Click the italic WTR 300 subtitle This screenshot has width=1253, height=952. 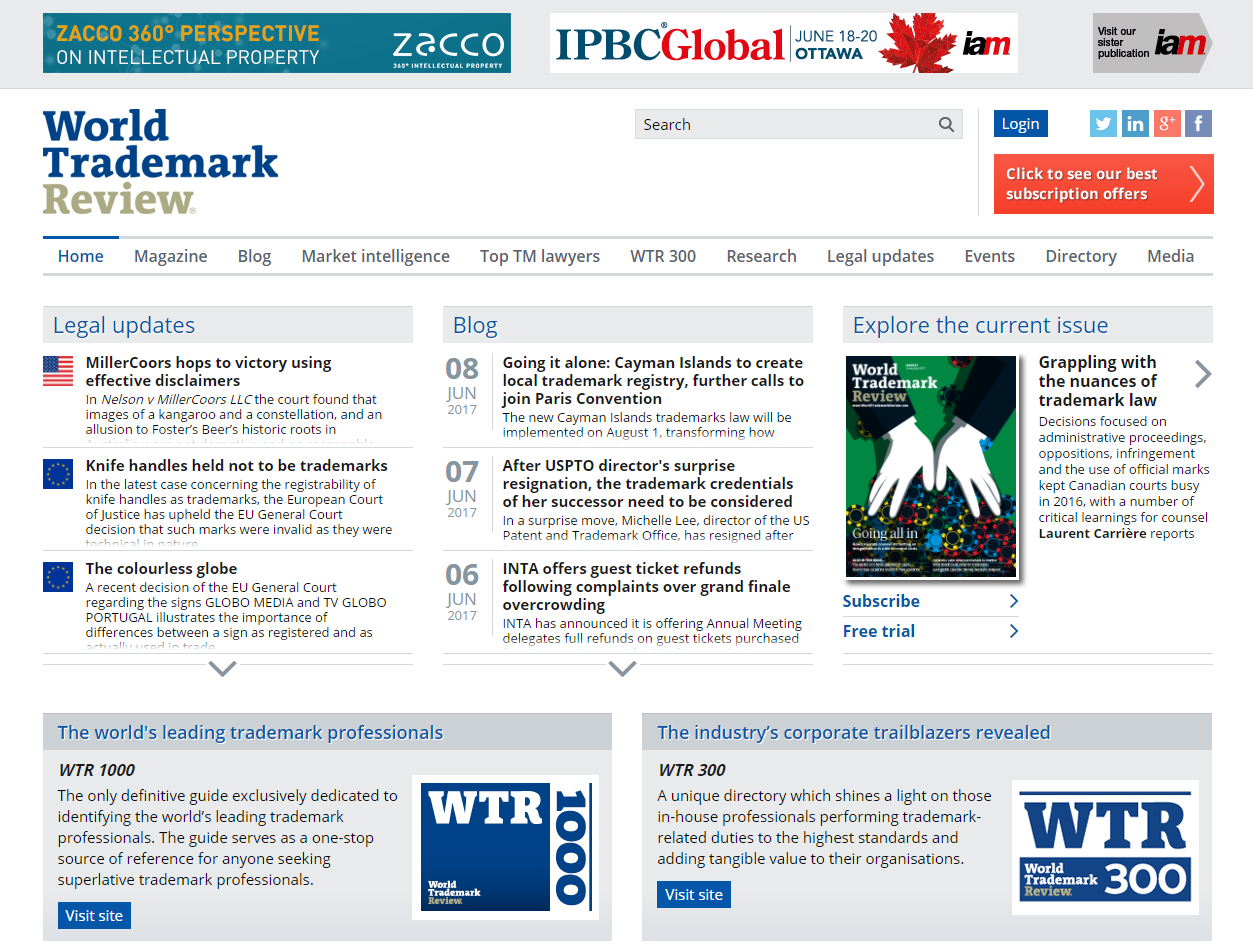tap(692, 770)
